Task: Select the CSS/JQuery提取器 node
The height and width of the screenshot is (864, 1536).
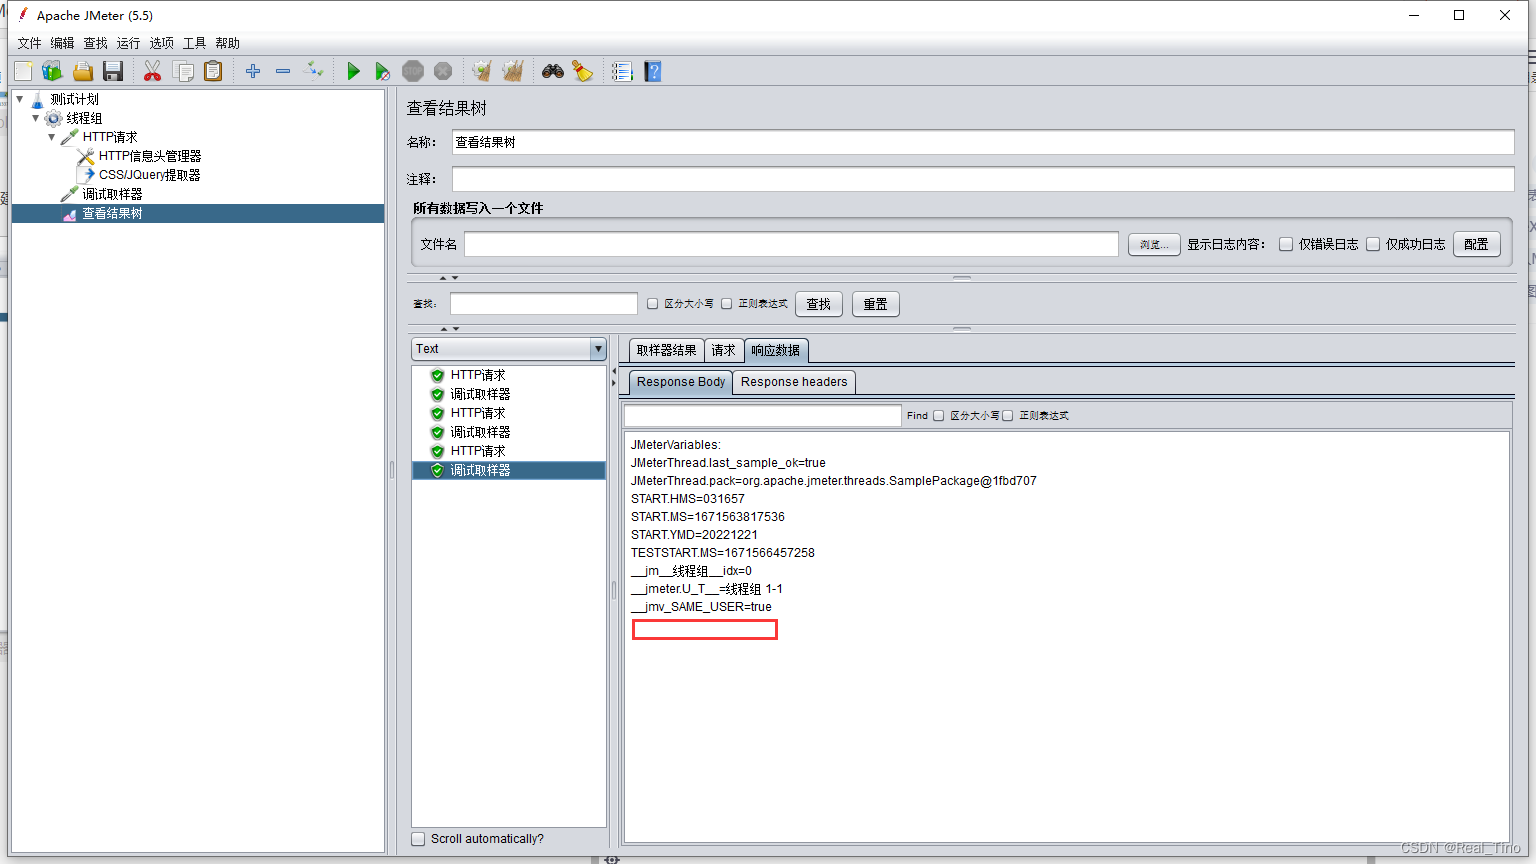Action: click(x=150, y=175)
